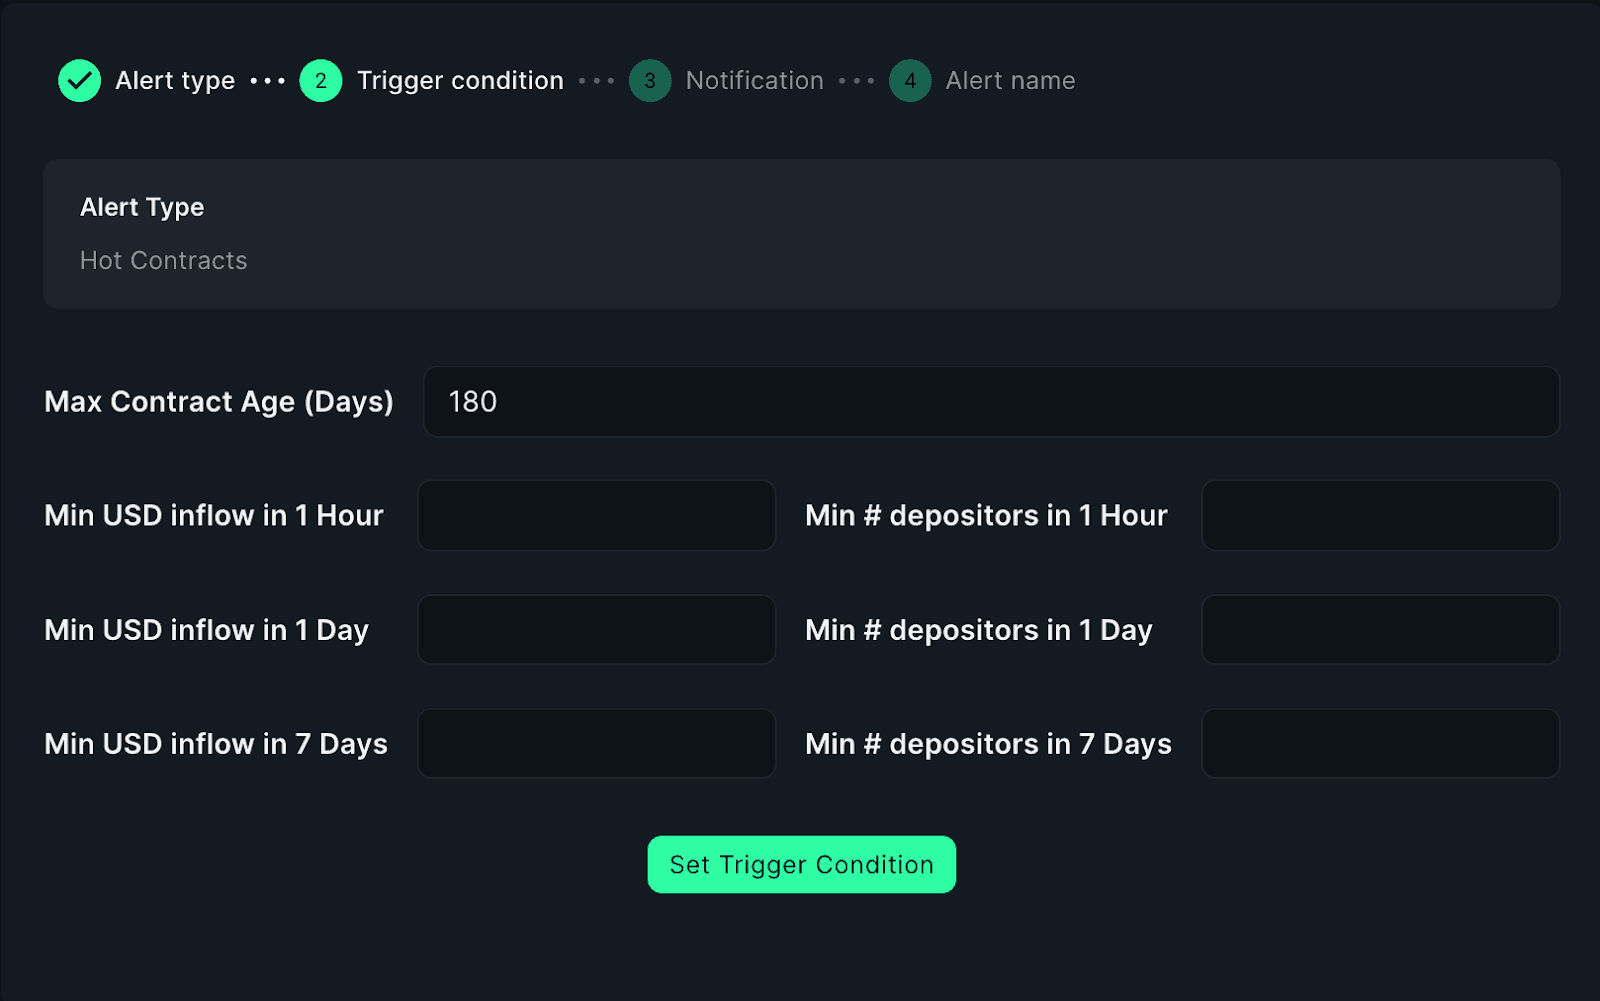
Task: Click the Min USD inflow in 7 Days label
Action: pos(216,744)
